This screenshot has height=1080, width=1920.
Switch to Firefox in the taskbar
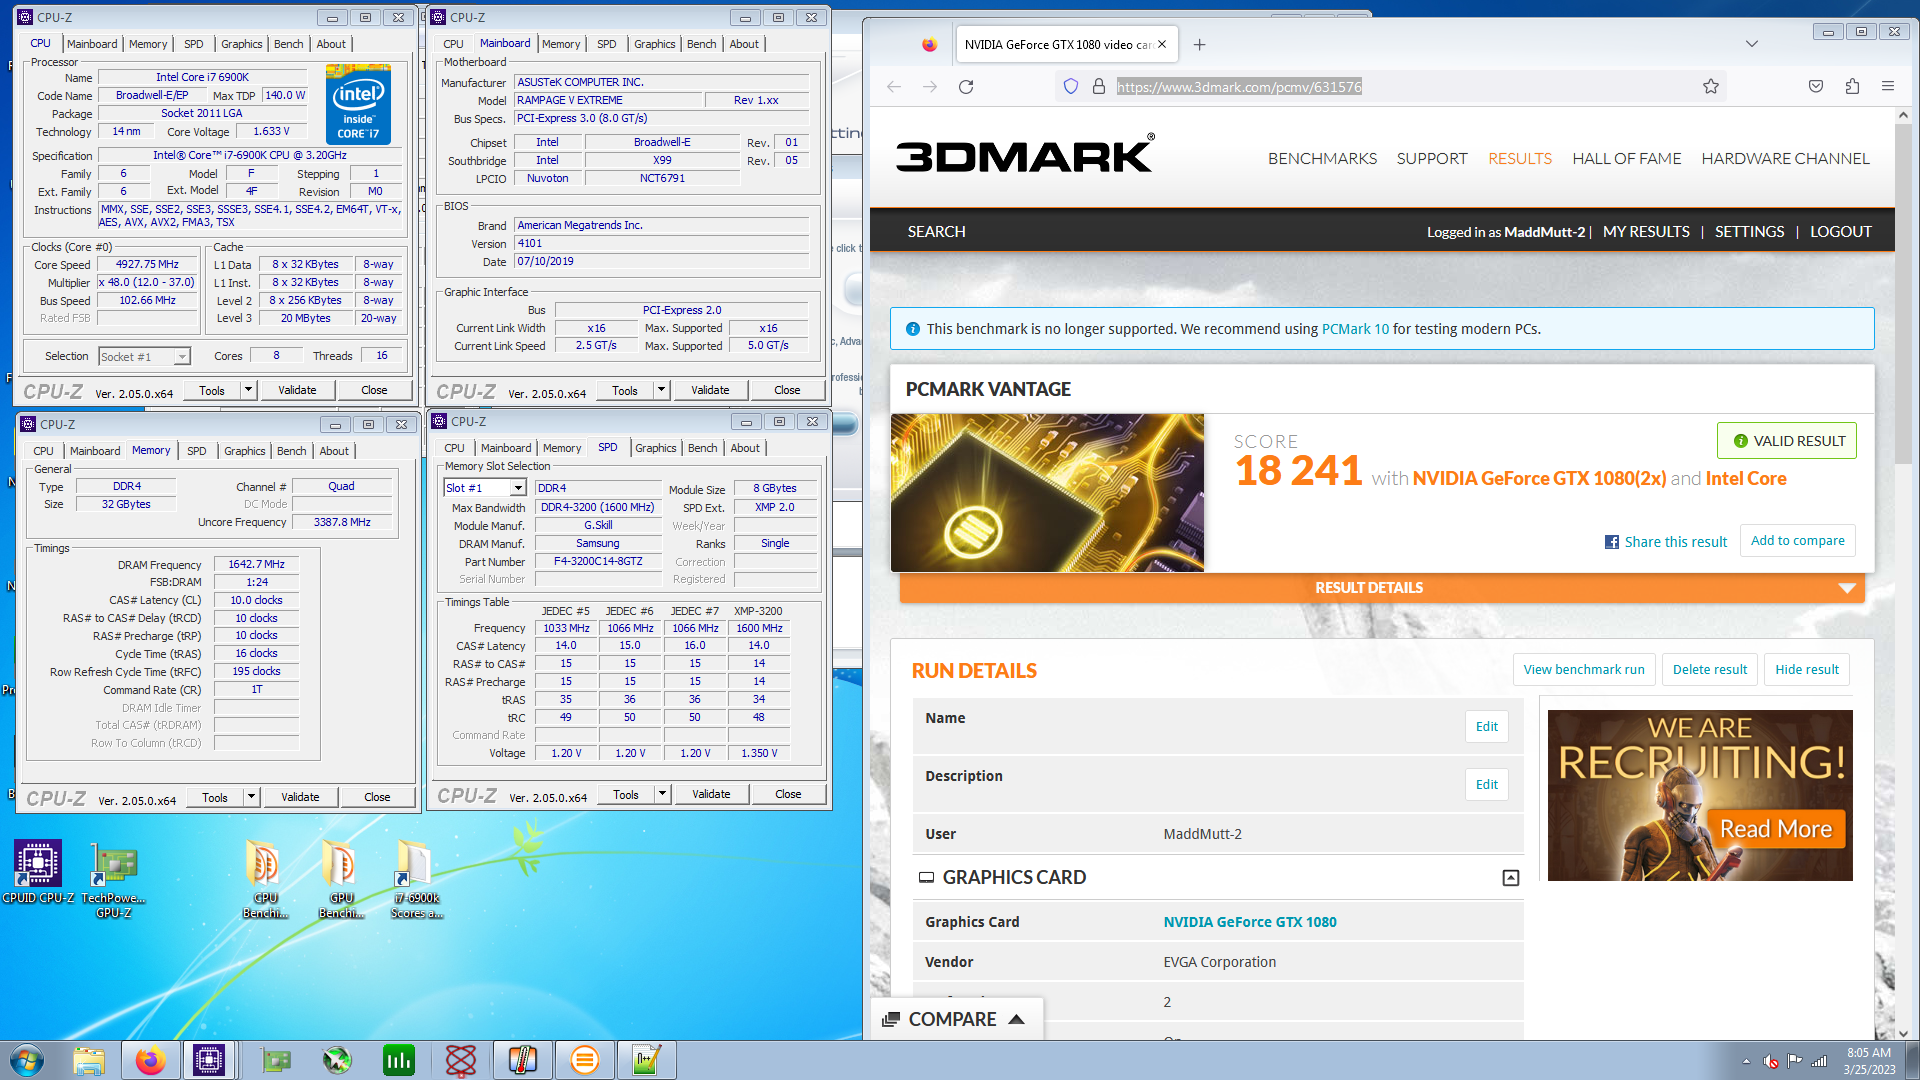coord(150,1060)
